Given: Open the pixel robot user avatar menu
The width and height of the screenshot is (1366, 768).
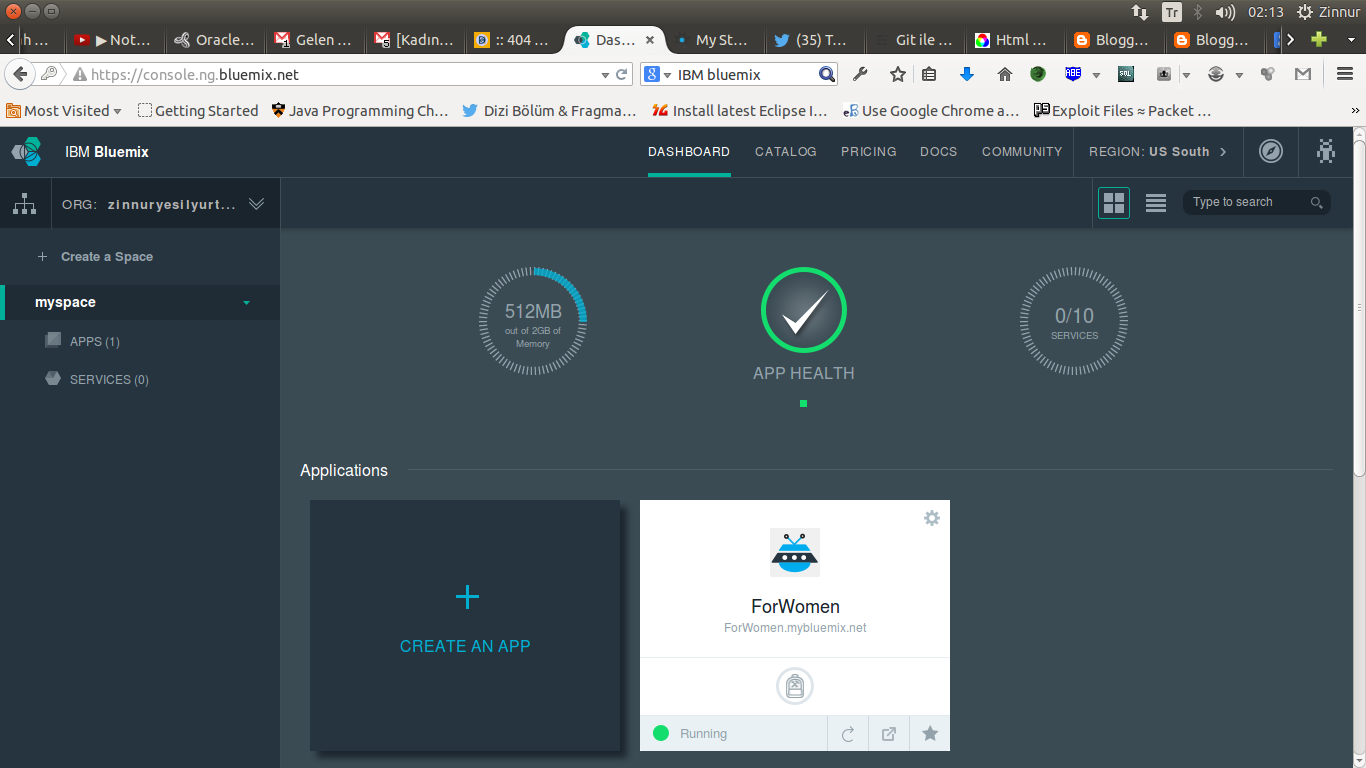Looking at the screenshot, I should [x=1326, y=152].
